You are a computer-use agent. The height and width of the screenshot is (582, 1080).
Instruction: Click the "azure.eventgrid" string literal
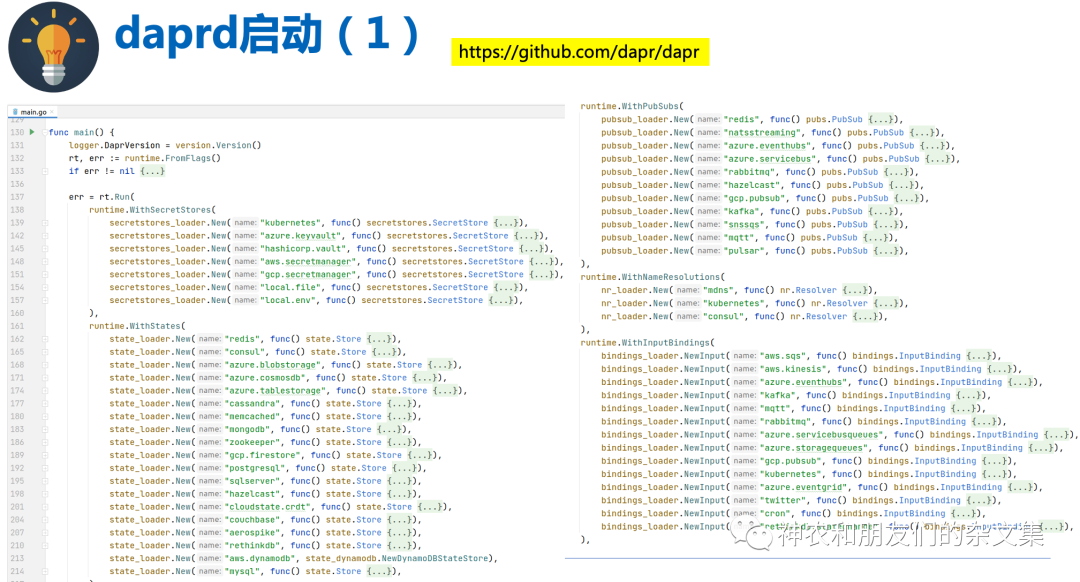[x=804, y=487]
